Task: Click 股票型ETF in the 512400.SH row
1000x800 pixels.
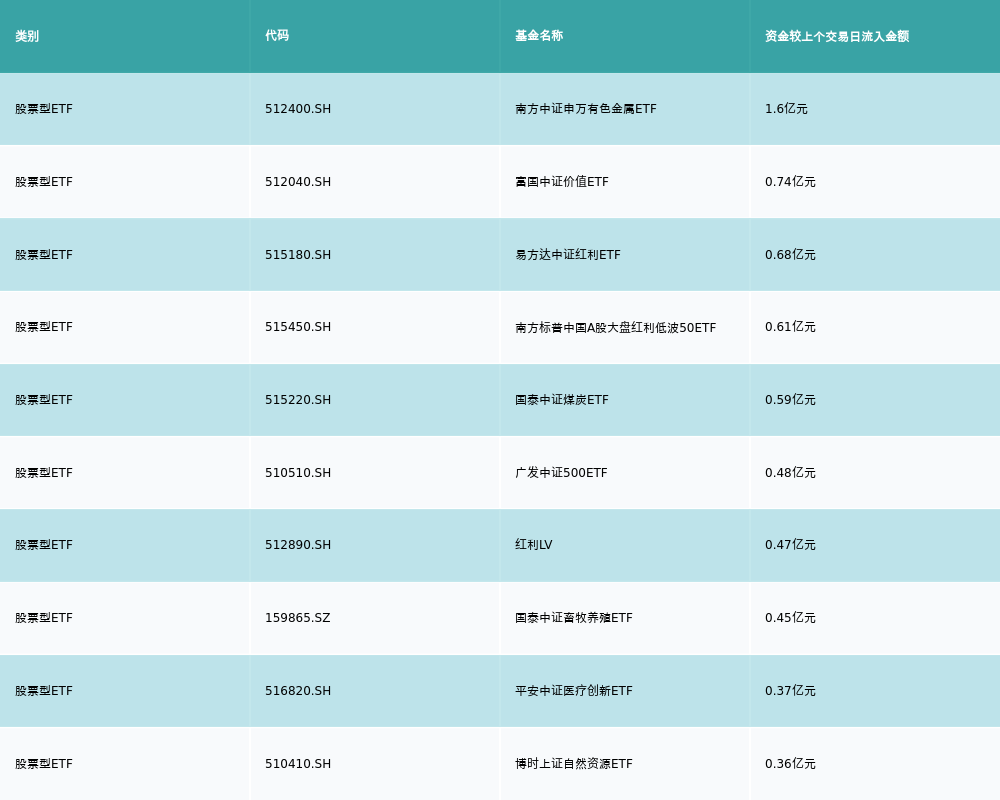Action: tap(44, 109)
